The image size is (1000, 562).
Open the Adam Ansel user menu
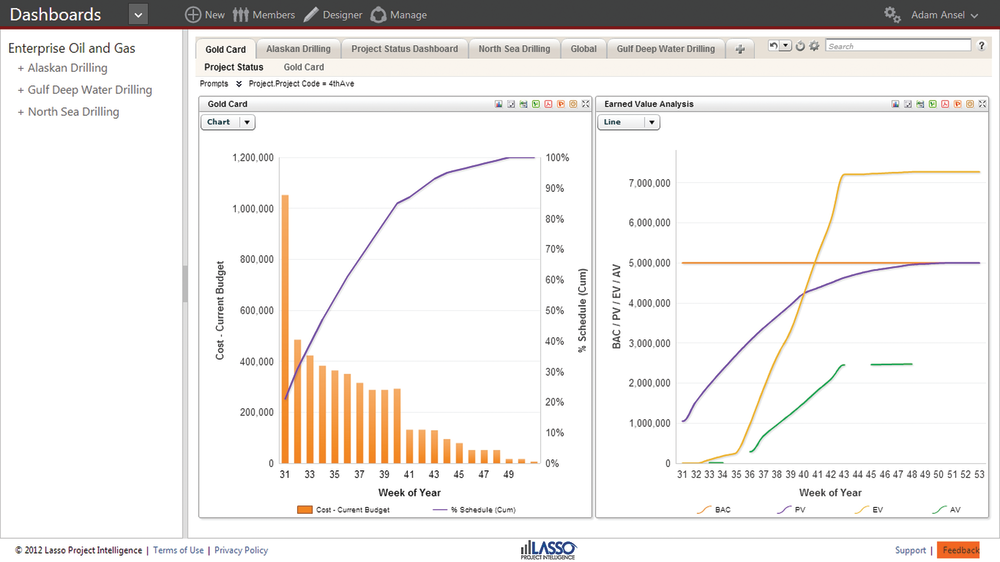click(945, 15)
